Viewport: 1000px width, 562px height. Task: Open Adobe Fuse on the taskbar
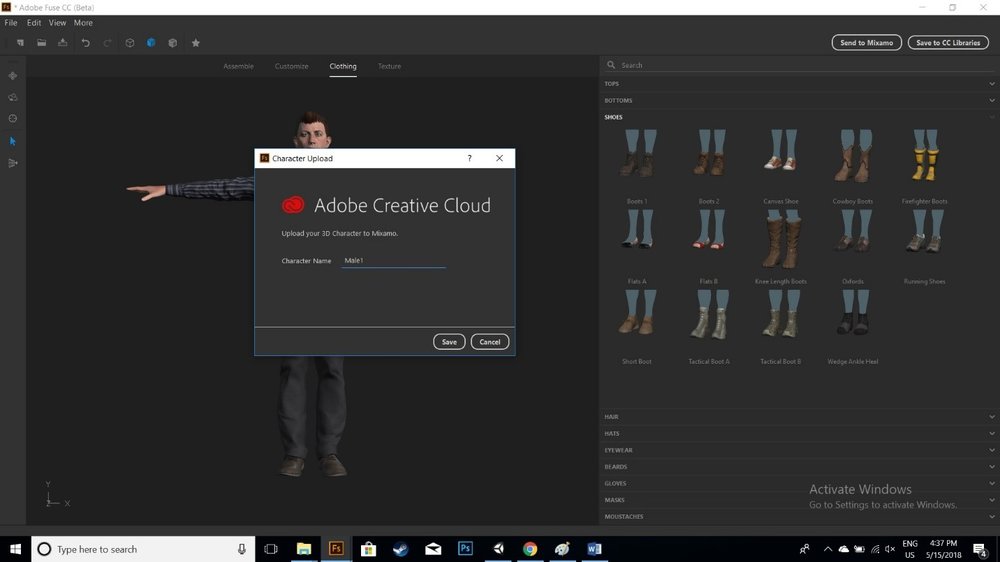[336, 549]
